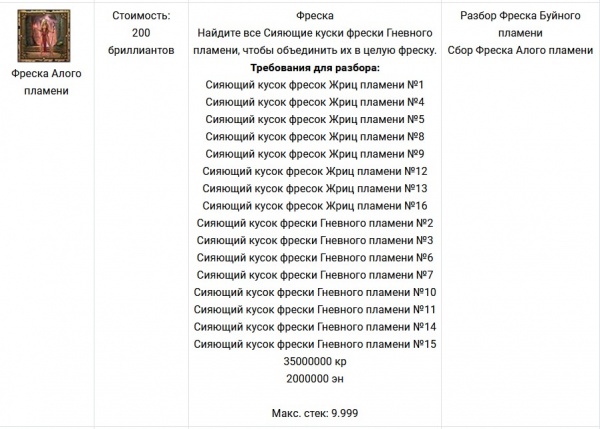Select the Разбор Фреска Буйного пламени text
Viewport: 600px width, 429px height.
click(520, 24)
